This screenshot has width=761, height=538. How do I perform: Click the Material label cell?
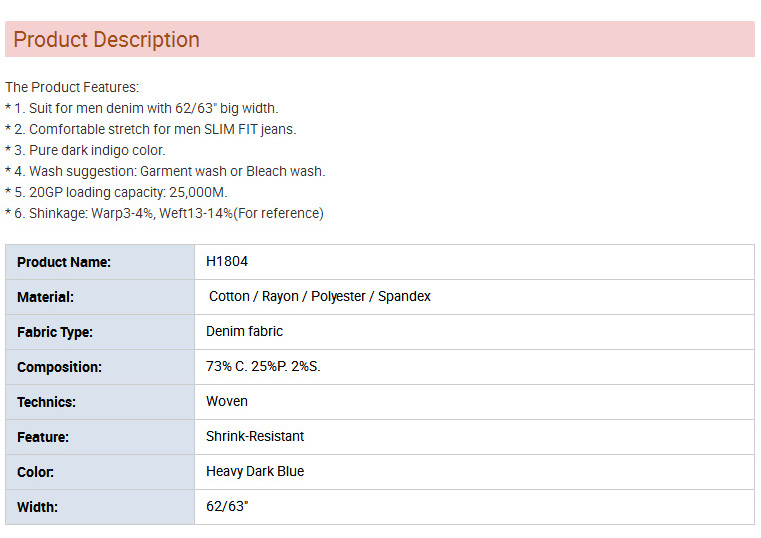pos(100,297)
